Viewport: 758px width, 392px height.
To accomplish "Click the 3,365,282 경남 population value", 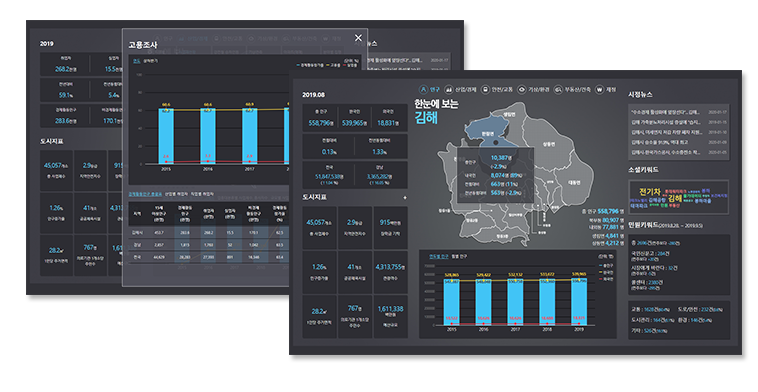I will [x=379, y=177].
